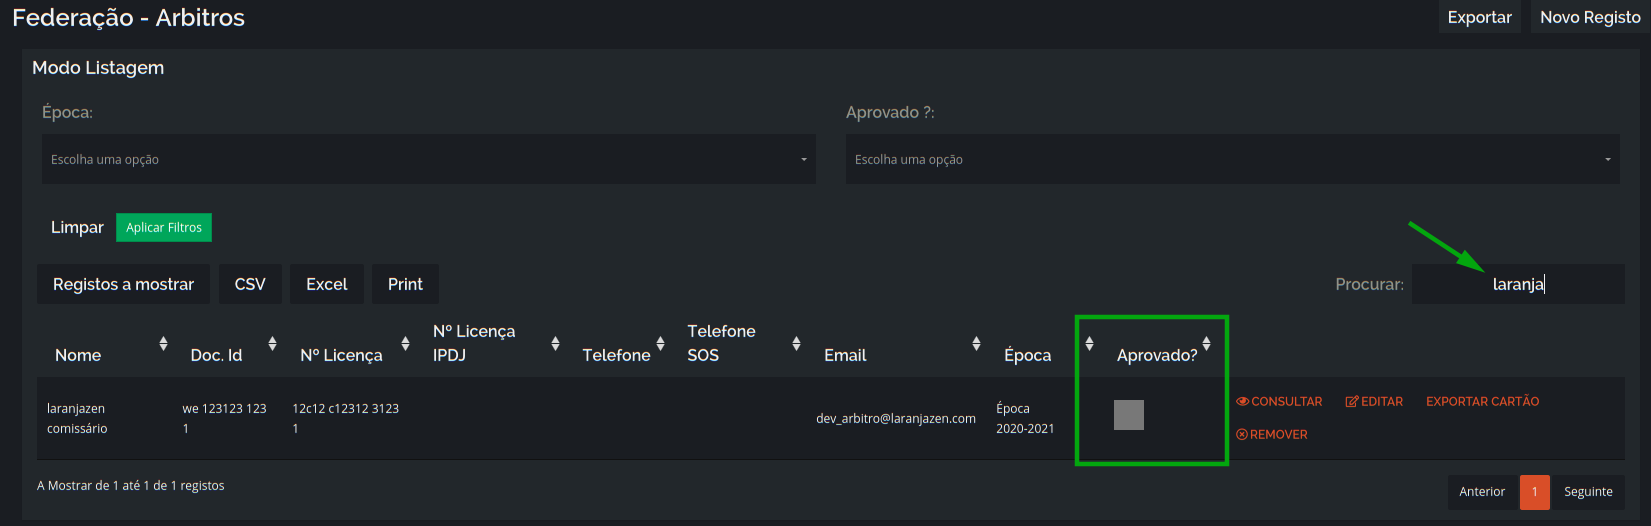The width and height of the screenshot is (1651, 526).
Task: Export table as CSV
Action: pyautogui.click(x=250, y=284)
